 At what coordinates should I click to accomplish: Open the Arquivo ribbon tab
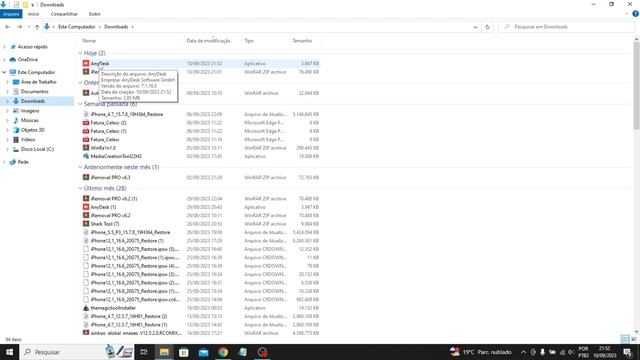(11, 14)
